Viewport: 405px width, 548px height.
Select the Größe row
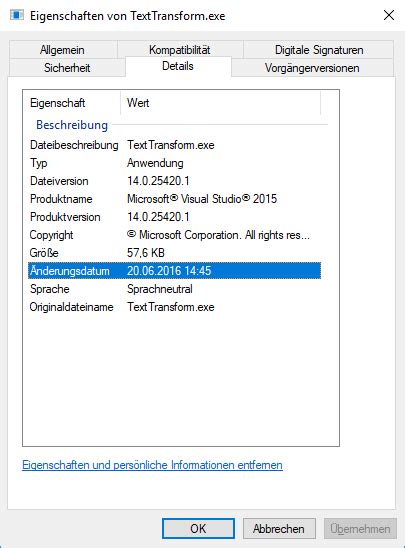(174, 253)
